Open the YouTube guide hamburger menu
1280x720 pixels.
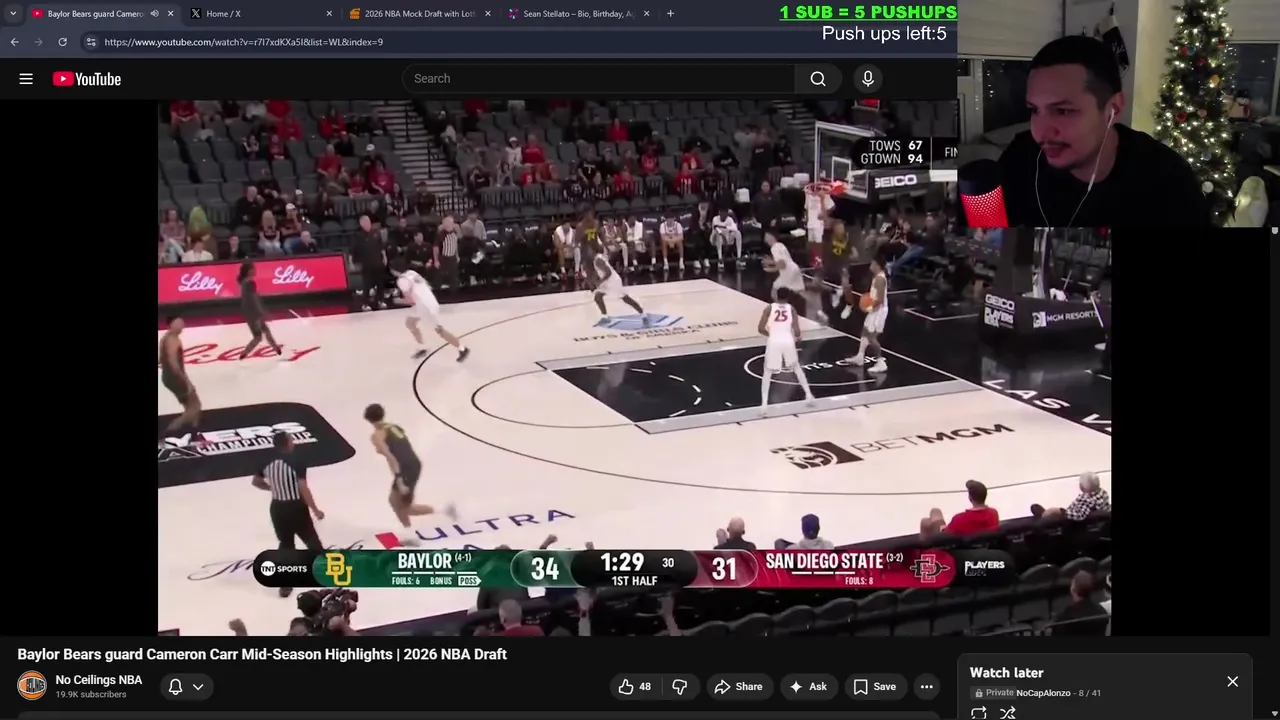coord(26,79)
